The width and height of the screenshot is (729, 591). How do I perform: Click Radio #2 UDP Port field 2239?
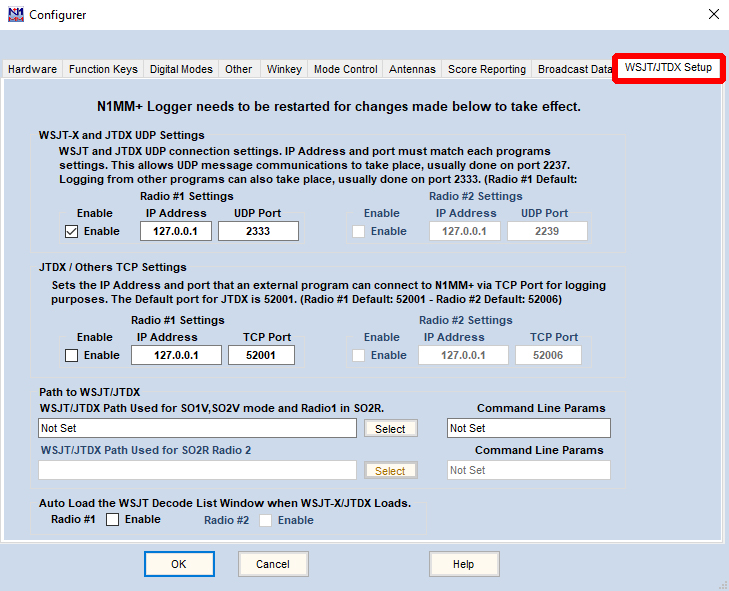pos(547,231)
